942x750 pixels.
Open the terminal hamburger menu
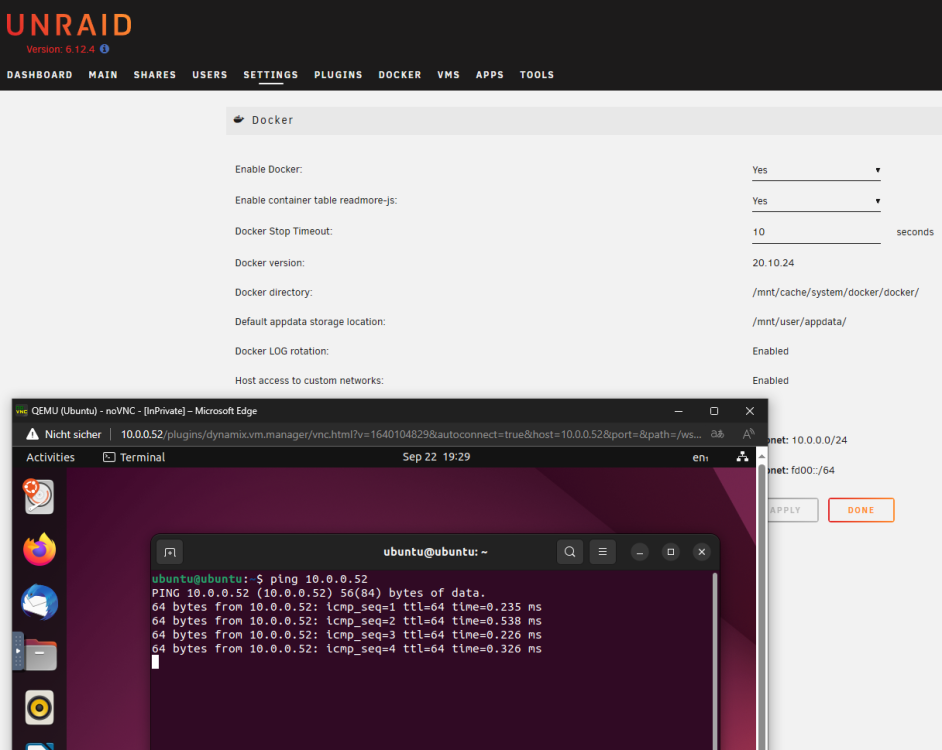[603, 552]
